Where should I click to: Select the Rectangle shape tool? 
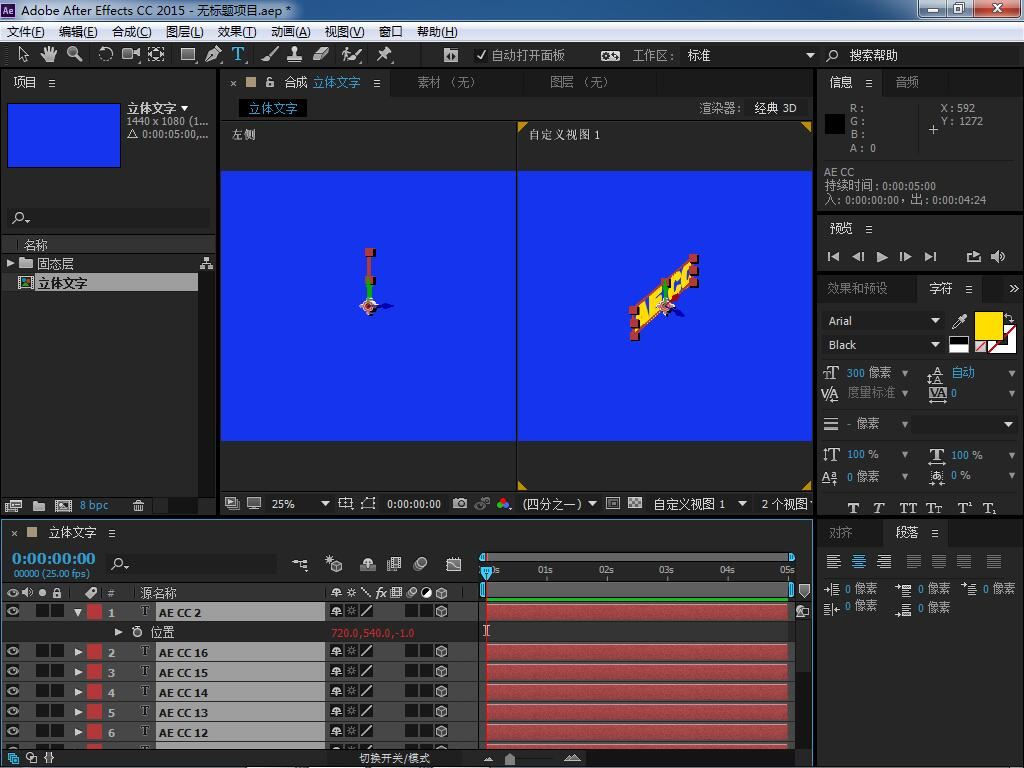pyautogui.click(x=188, y=55)
